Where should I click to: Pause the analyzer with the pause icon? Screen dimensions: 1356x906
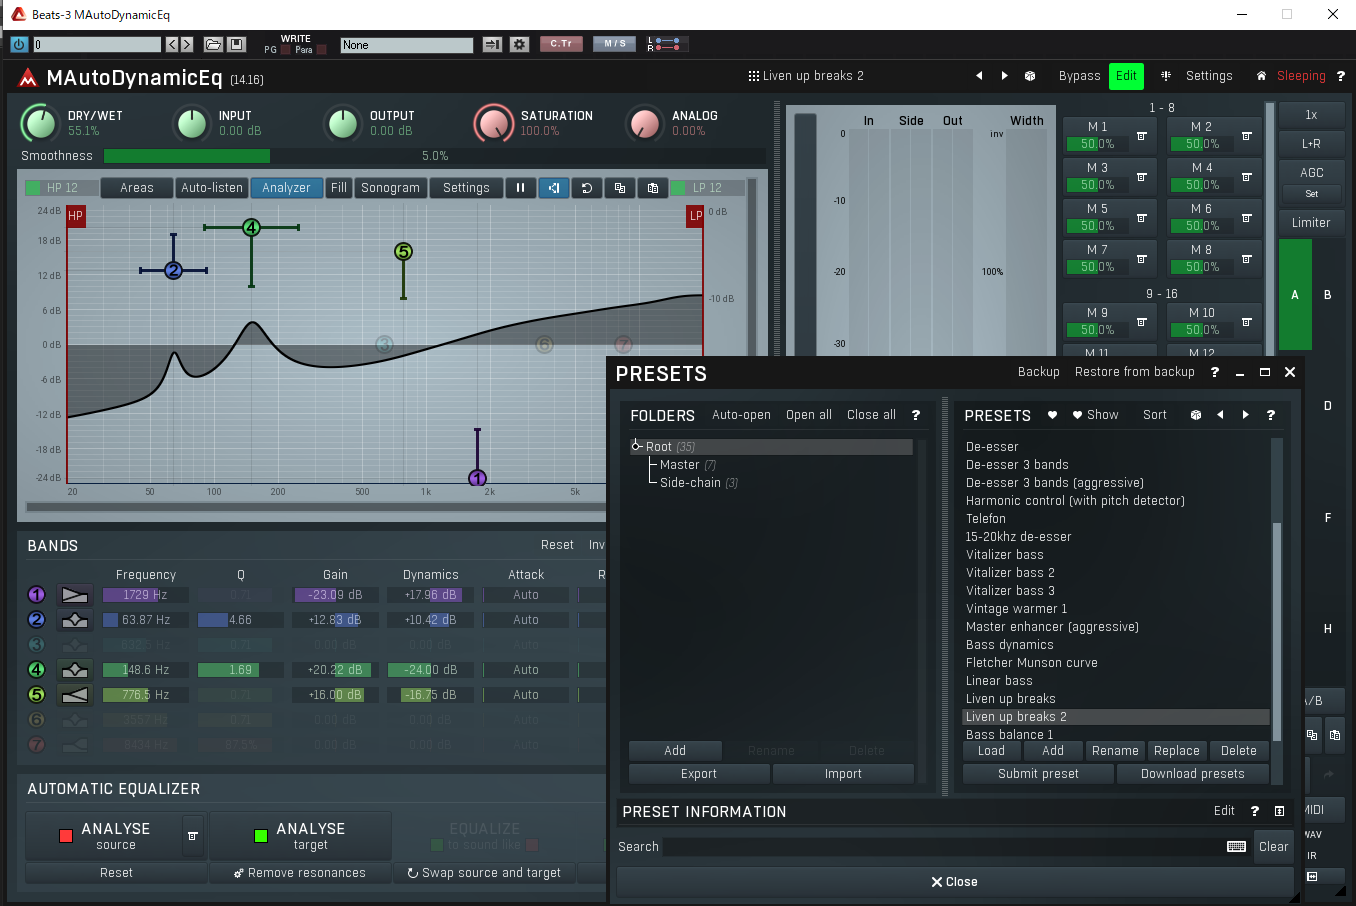pyautogui.click(x=520, y=188)
